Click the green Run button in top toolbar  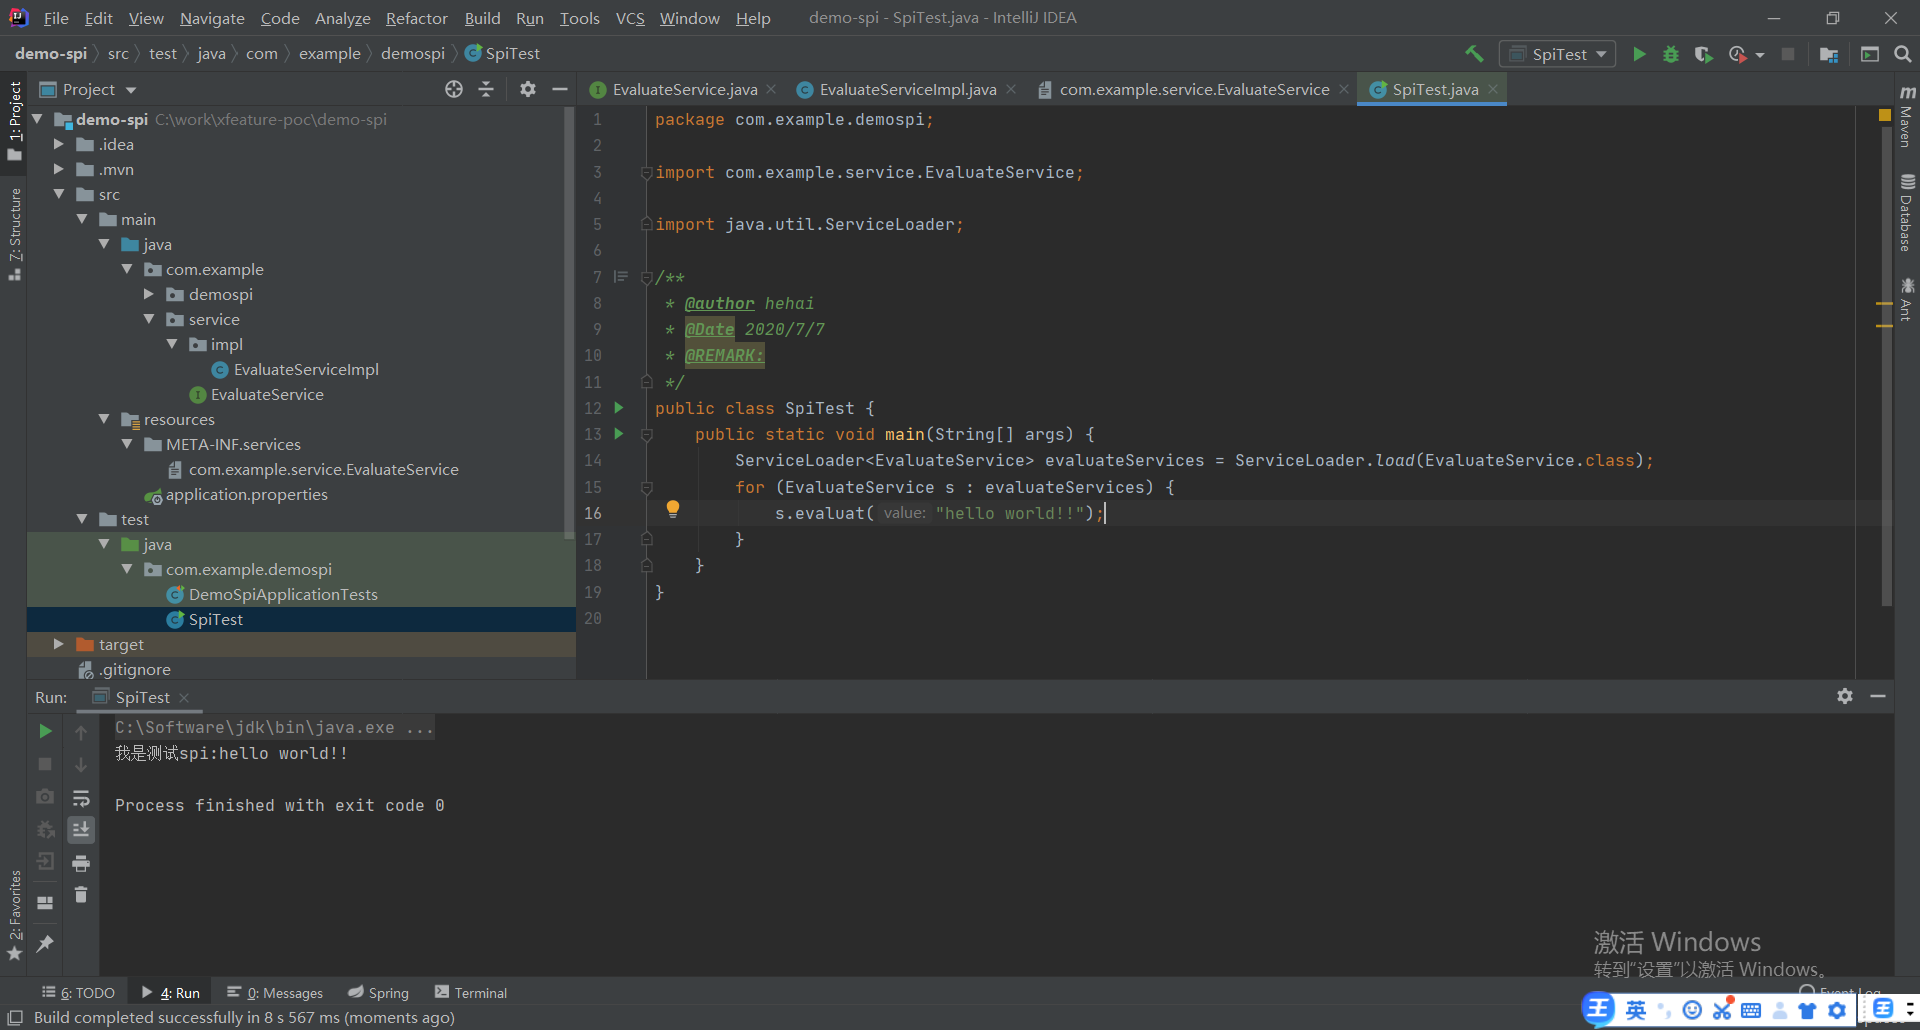(x=1639, y=54)
